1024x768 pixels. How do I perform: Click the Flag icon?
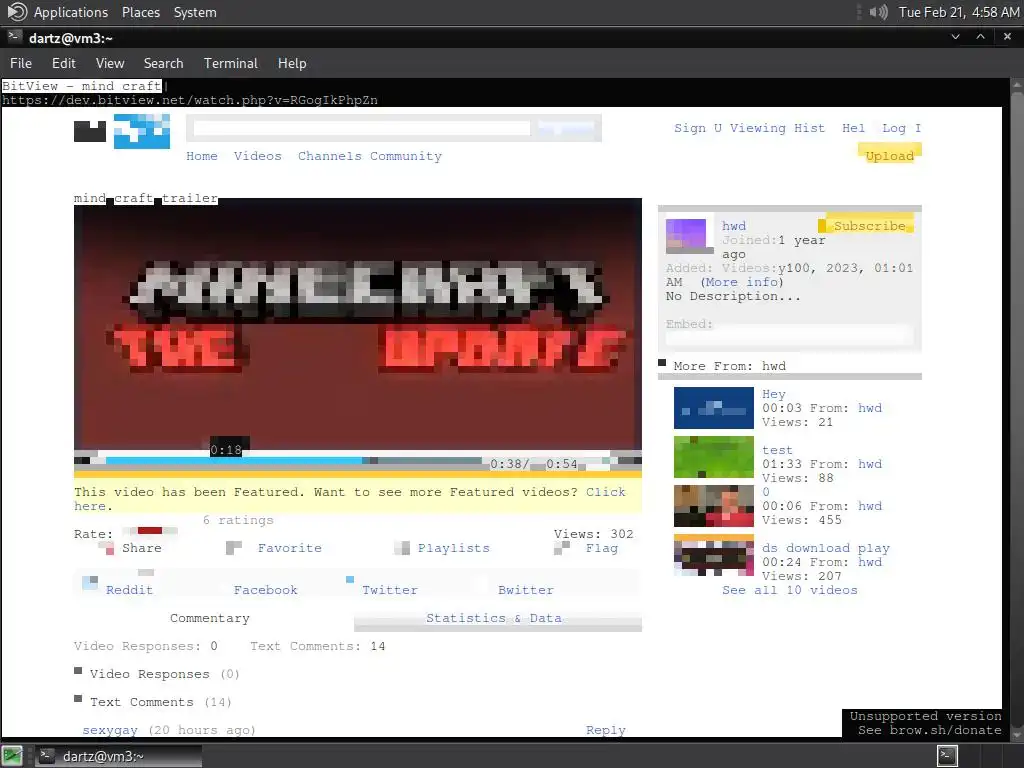coord(562,548)
